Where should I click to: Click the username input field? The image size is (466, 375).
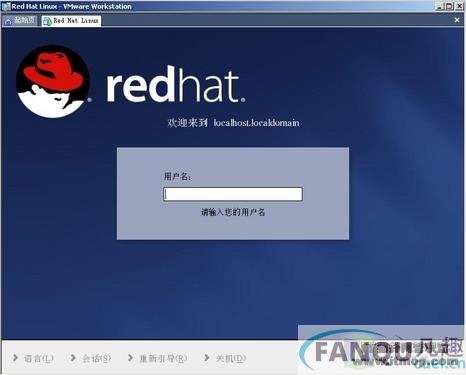233,194
